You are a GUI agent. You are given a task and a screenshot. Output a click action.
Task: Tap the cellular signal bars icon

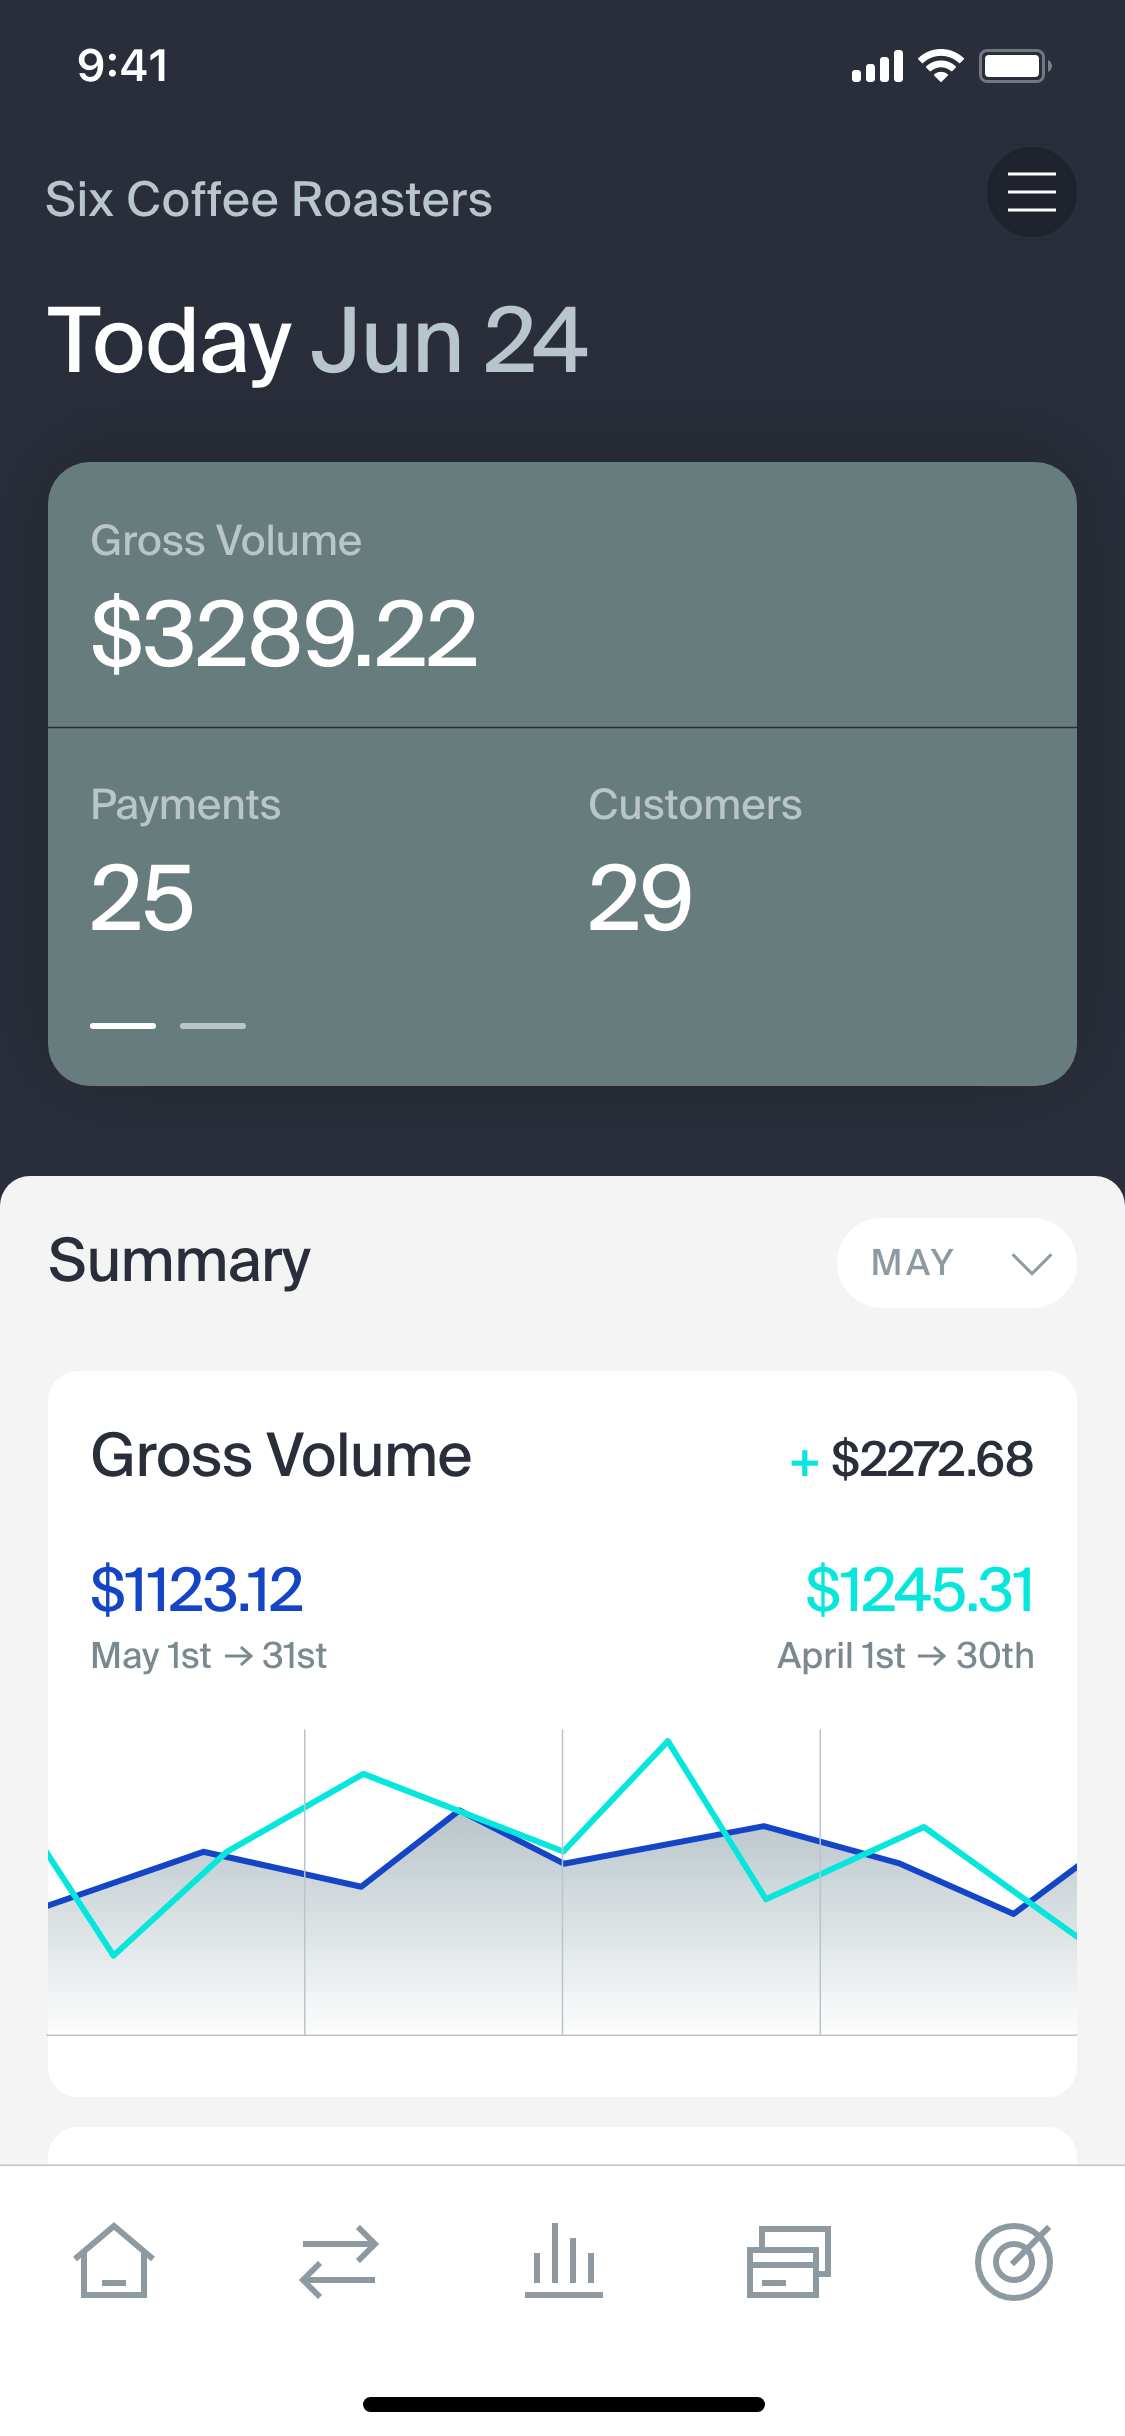point(877,67)
